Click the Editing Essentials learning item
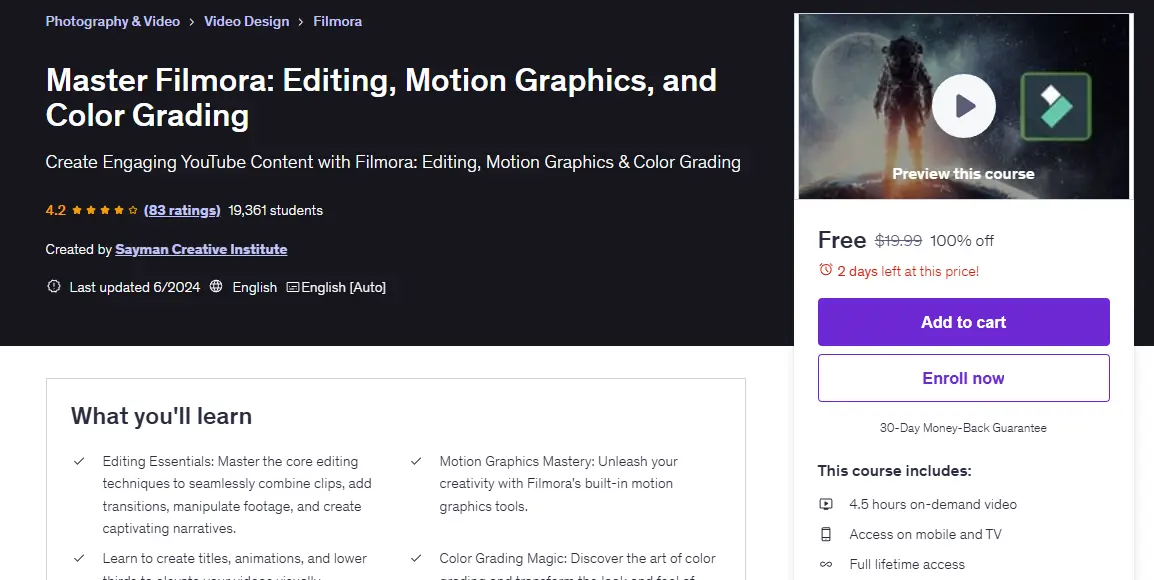Viewport: 1154px width, 580px height. (237, 495)
